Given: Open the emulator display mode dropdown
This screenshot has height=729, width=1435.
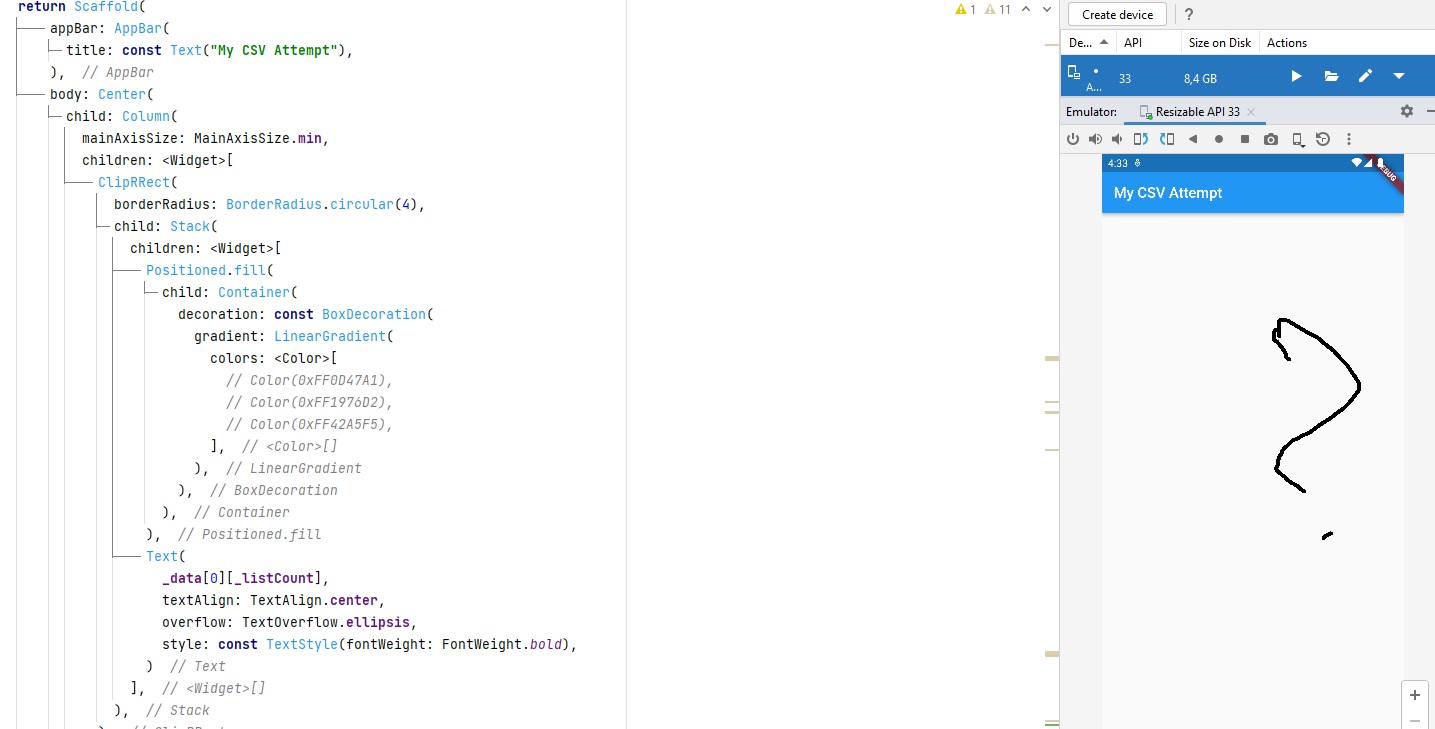Looking at the screenshot, I should 1298,139.
